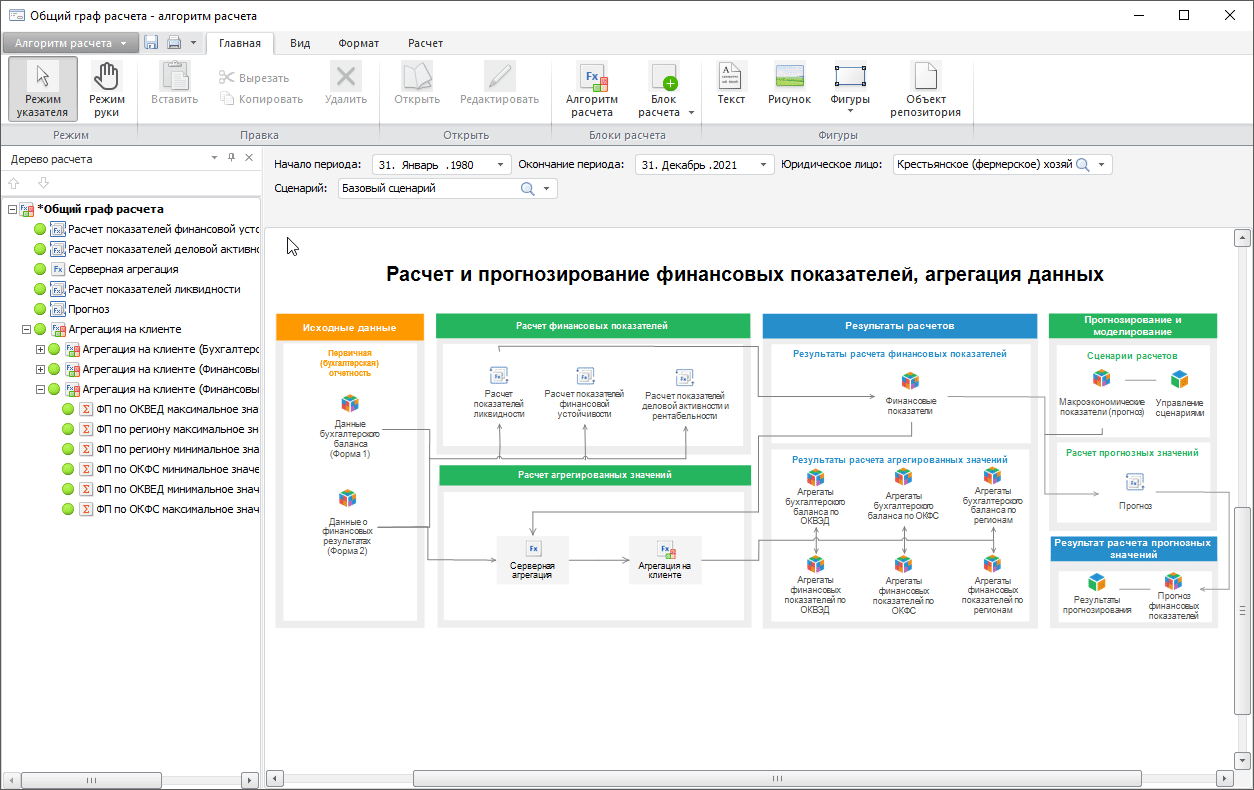This screenshot has width=1254, height=790.
Task: Open the Алгоритм расчета main menu button
Action: click(70, 43)
